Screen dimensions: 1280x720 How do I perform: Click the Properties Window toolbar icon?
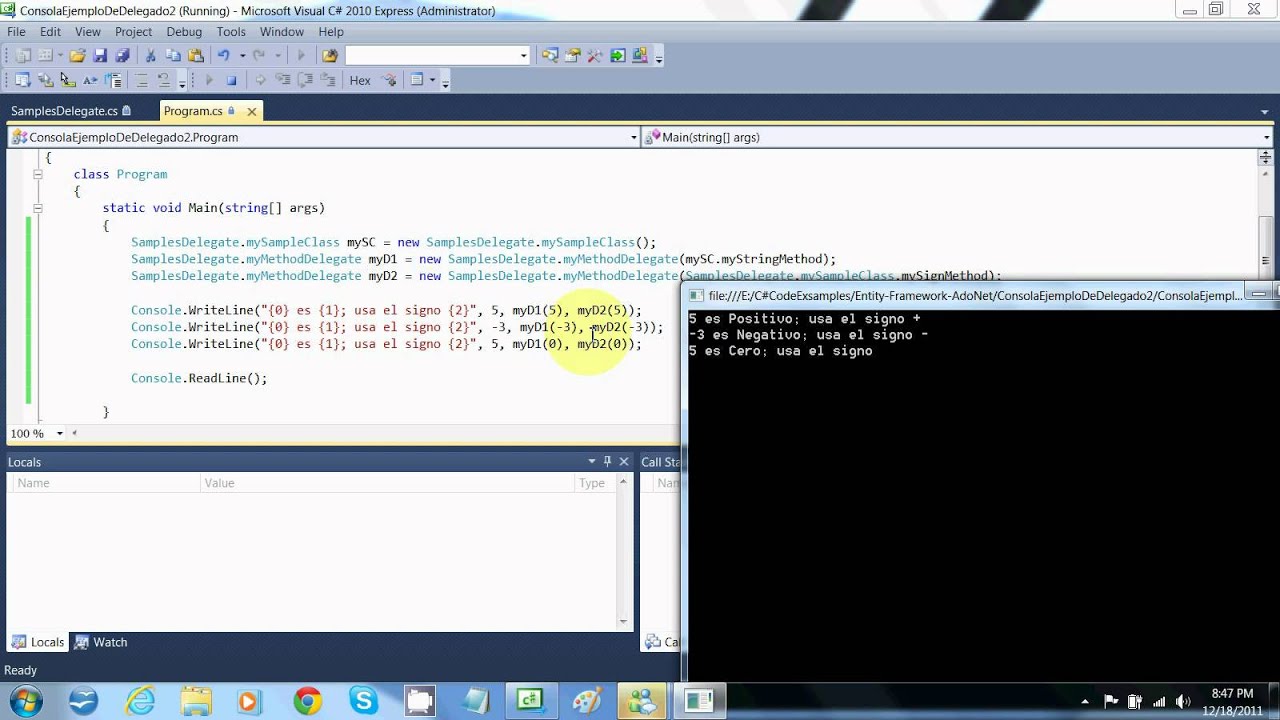pyautogui.click(x=573, y=56)
